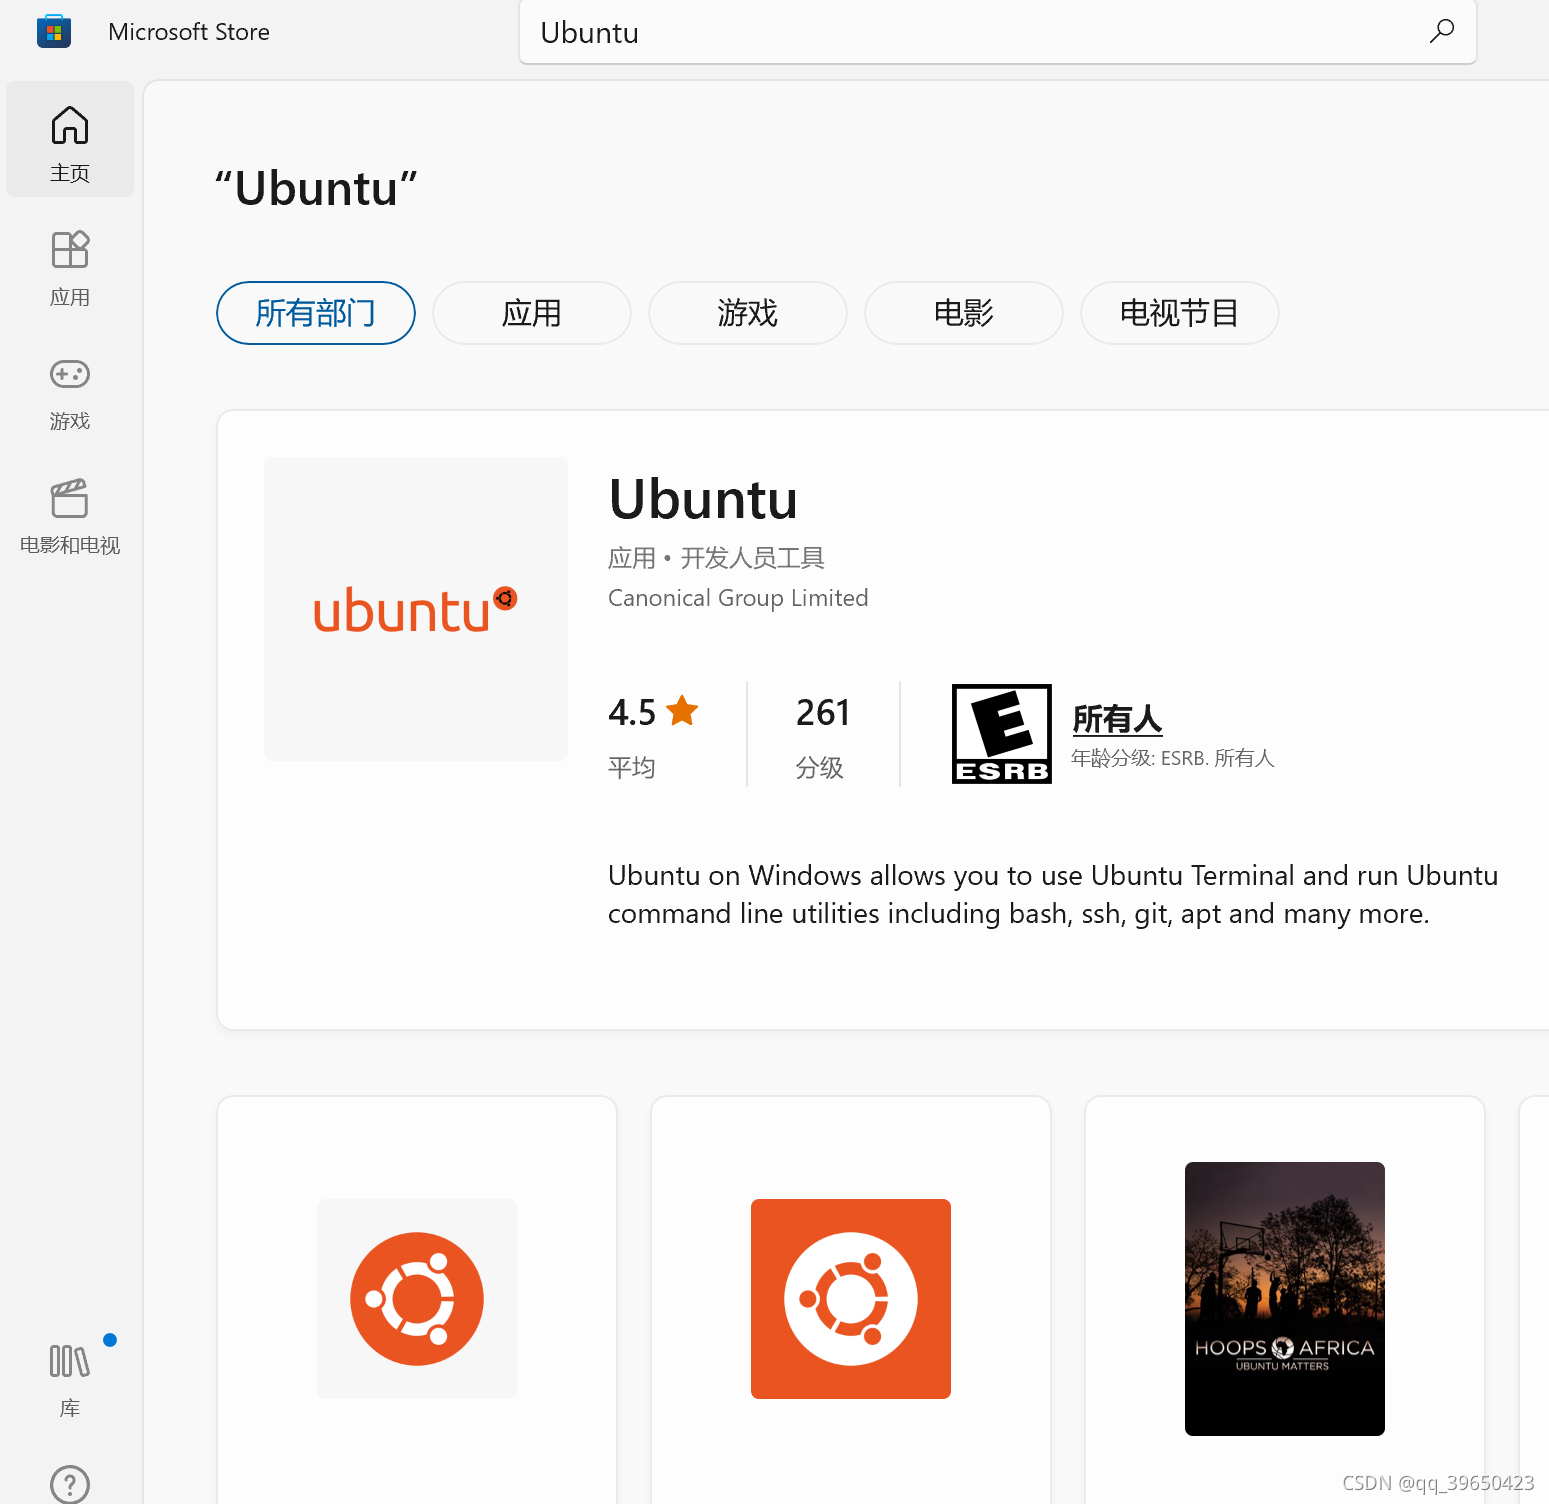Click the “Ubuntu” results heading

[x=316, y=189]
